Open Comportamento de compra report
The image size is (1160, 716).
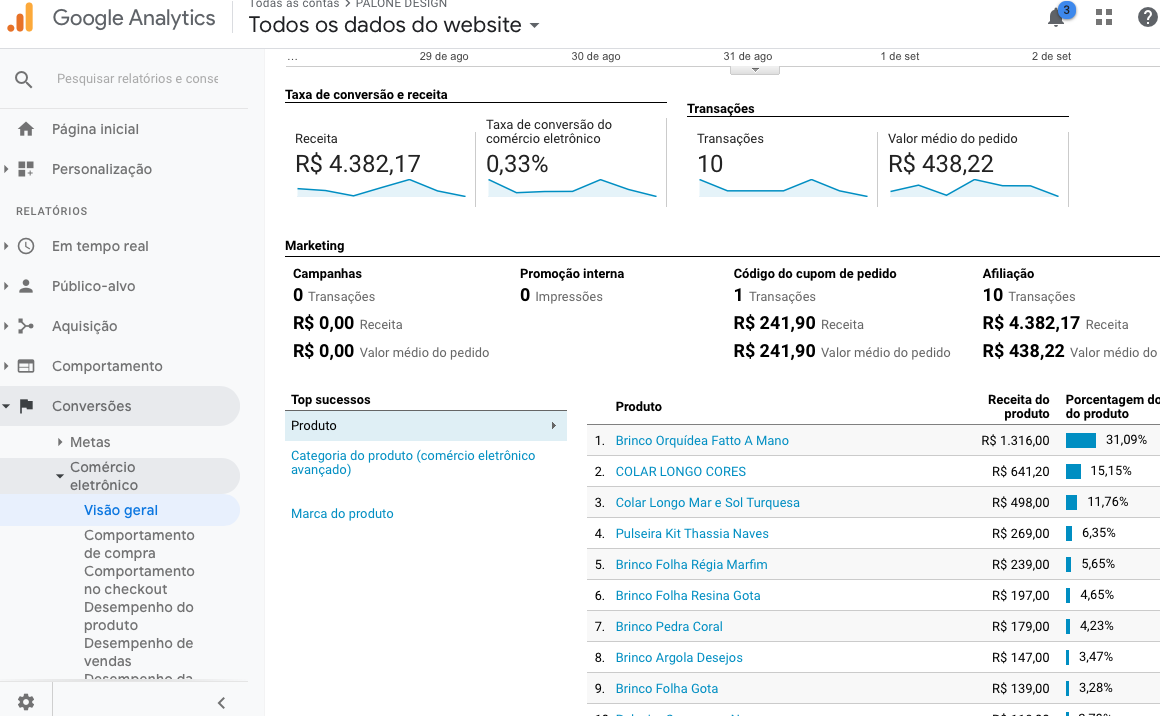coord(139,544)
